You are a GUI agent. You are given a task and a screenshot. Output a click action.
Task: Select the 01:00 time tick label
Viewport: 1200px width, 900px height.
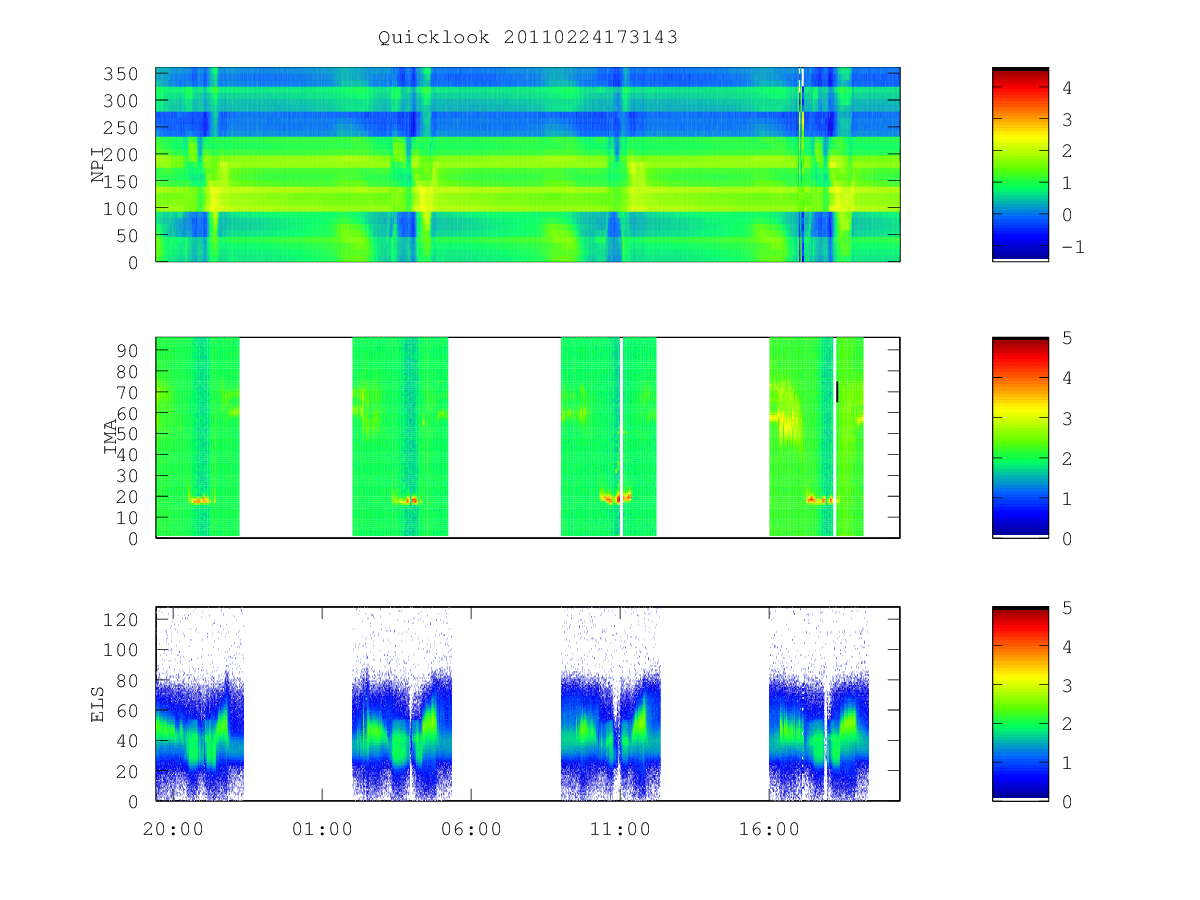pyautogui.click(x=322, y=829)
